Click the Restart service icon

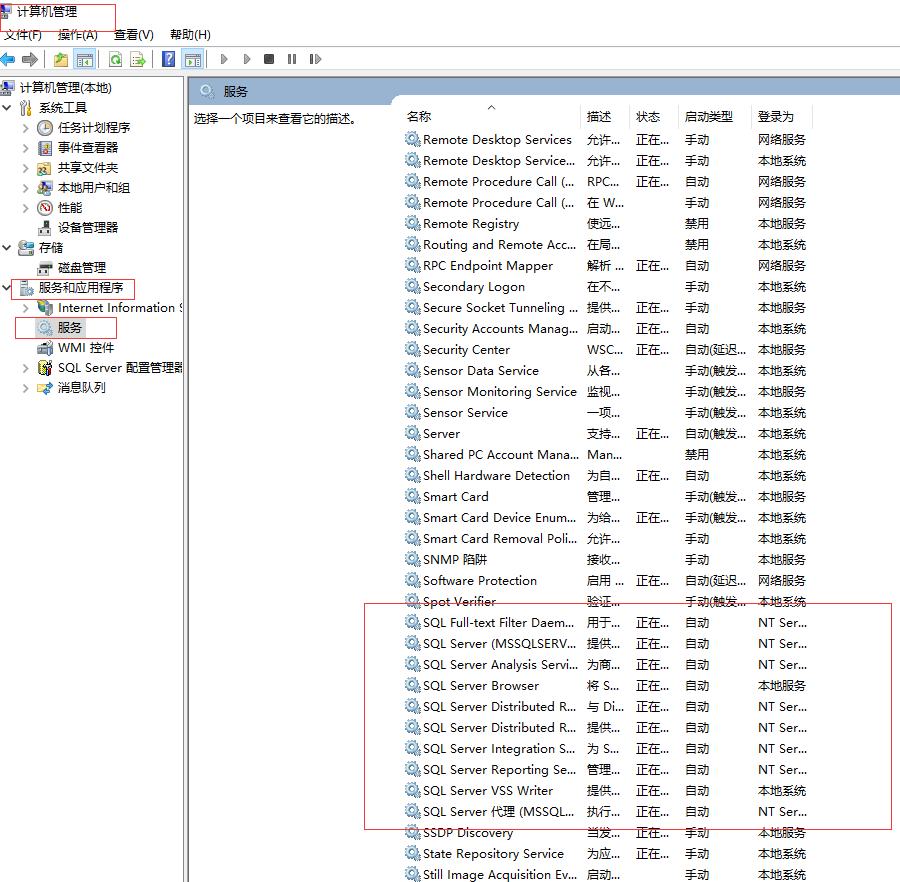coord(315,59)
